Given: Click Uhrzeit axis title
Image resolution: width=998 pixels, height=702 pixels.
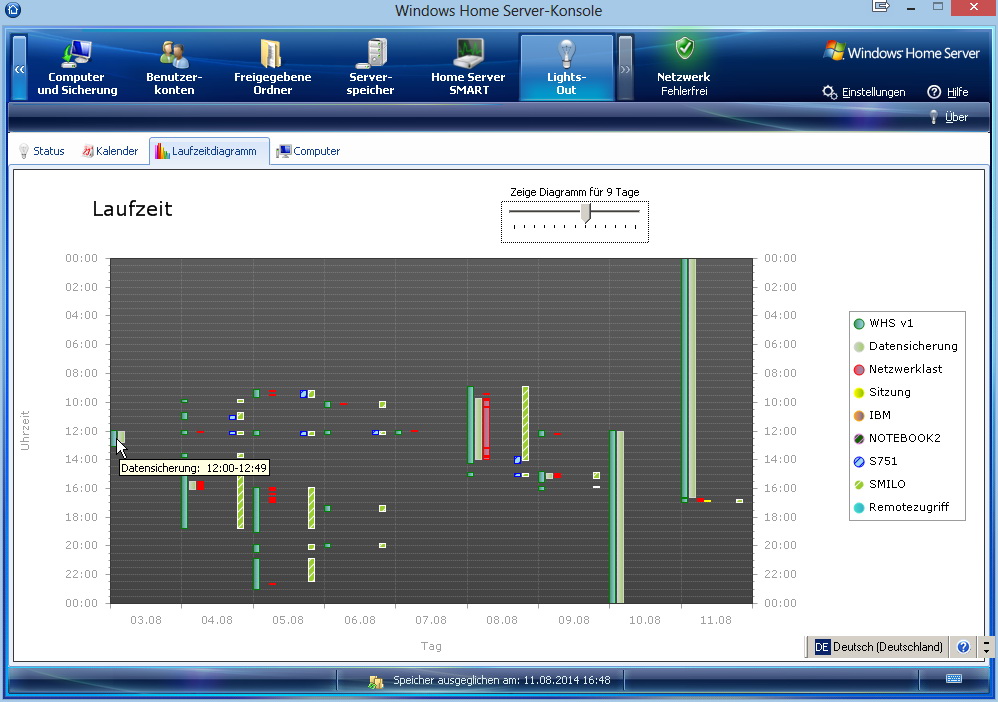Looking at the screenshot, I should coord(25,431).
